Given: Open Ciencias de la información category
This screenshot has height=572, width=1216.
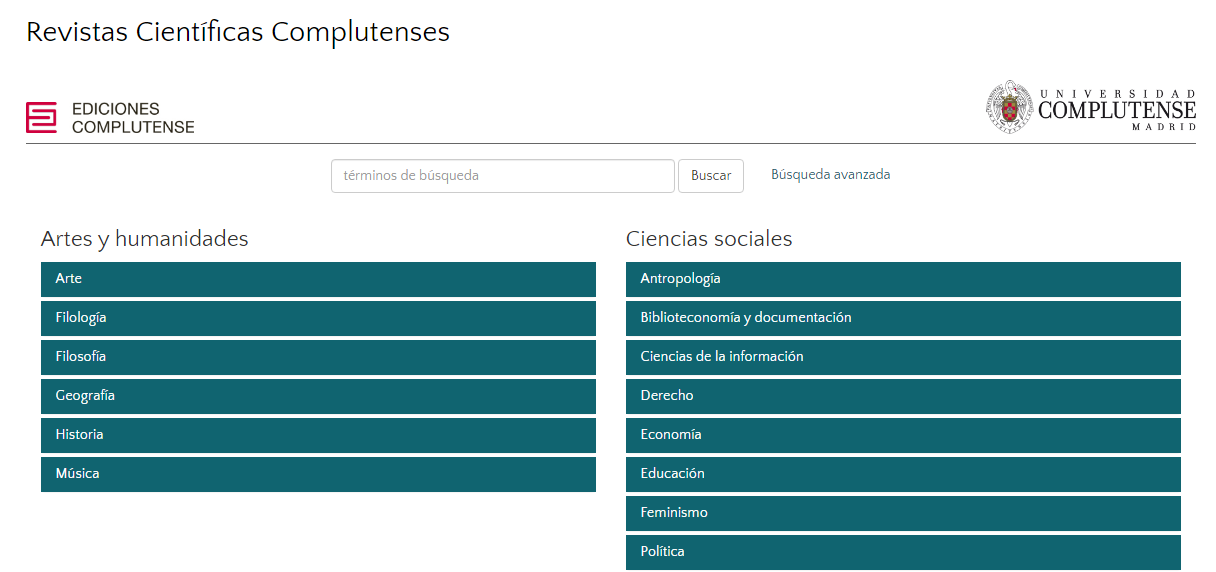Looking at the screenshot, I should click(x=903, y=357).
